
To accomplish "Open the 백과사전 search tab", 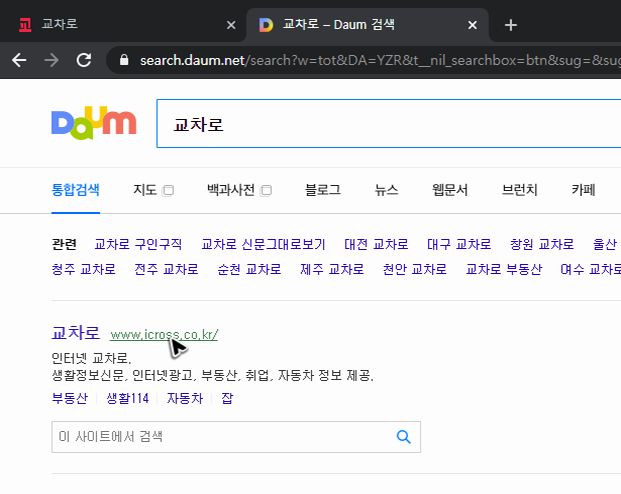I will click(x=231, y=190).
